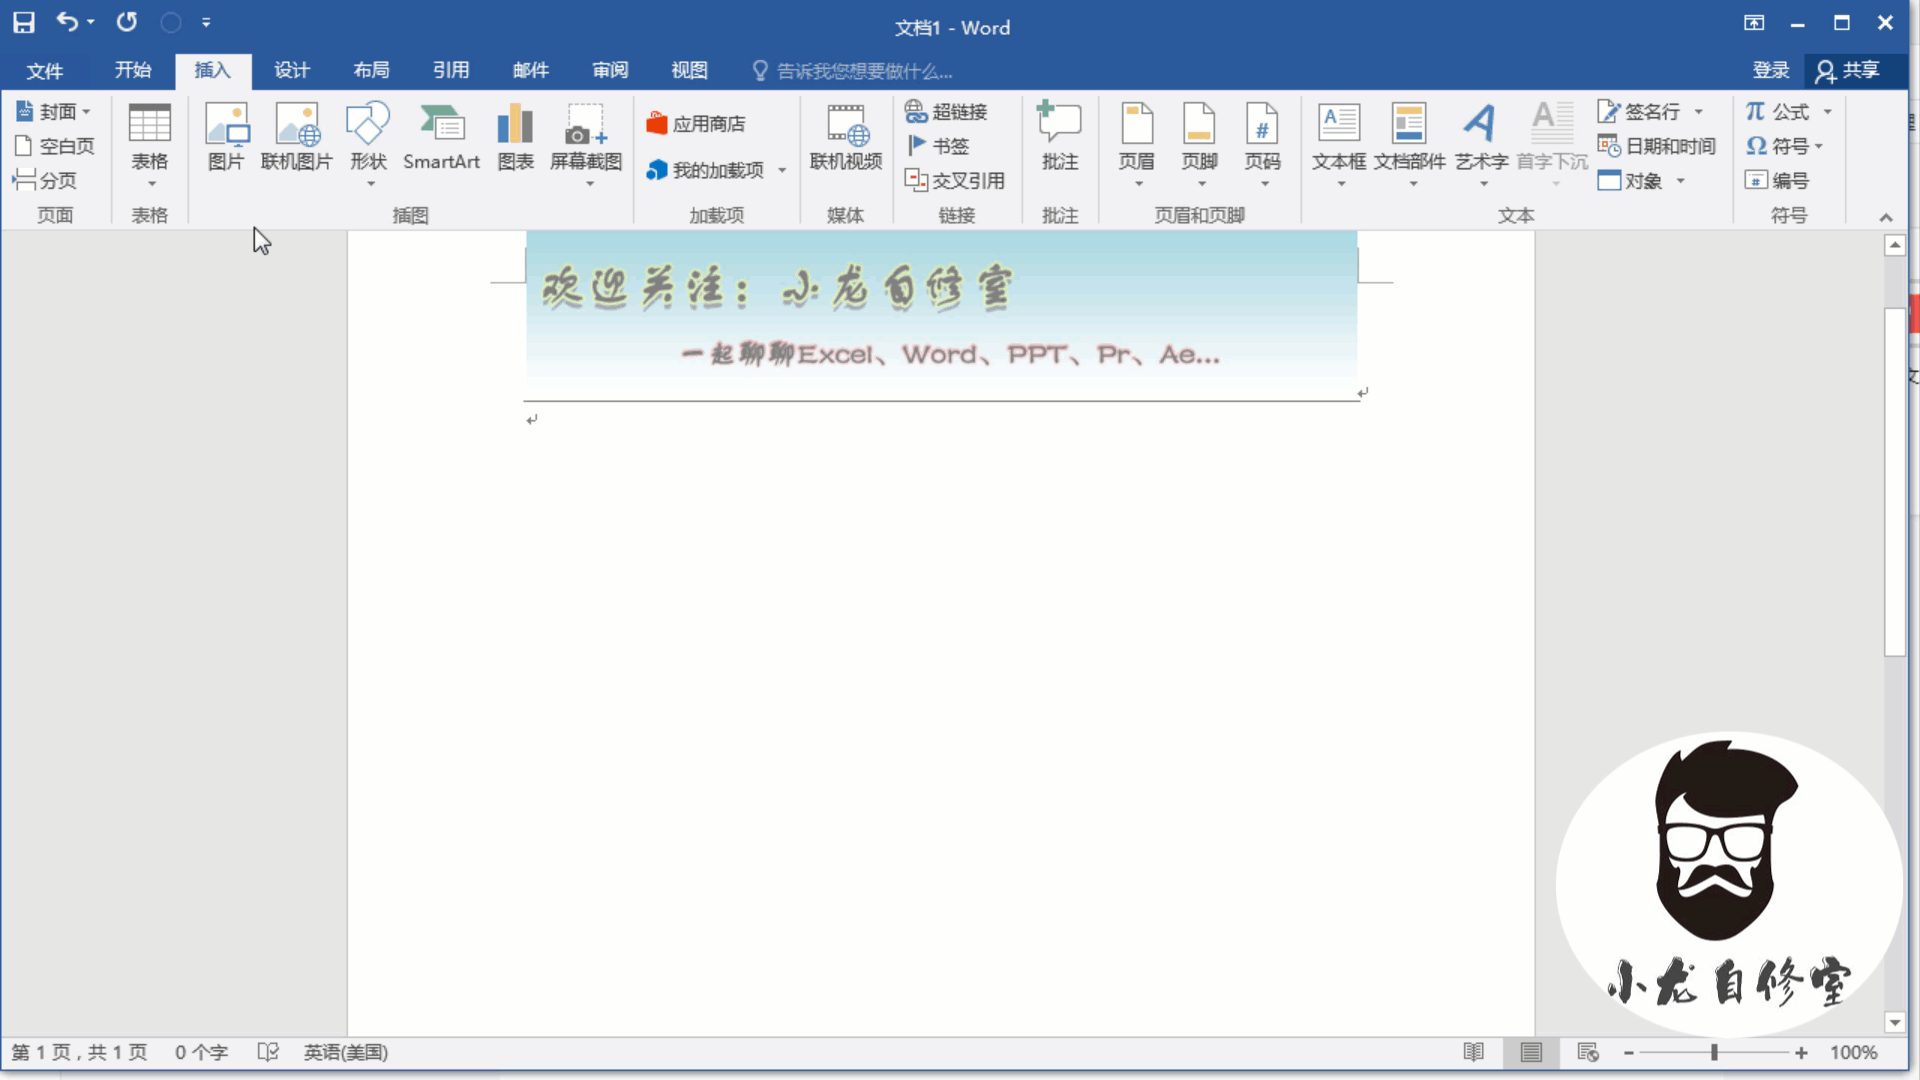Open 应用商店 add-in store
The width and height of the screenshot is (1920, 1080).
point(697,124)
